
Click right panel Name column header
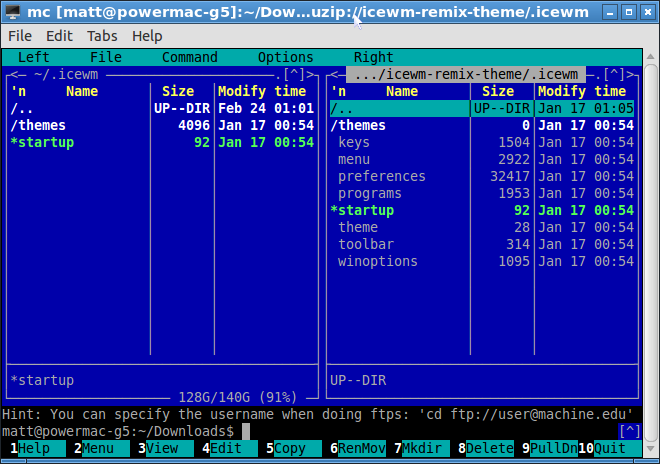(402, 91)
